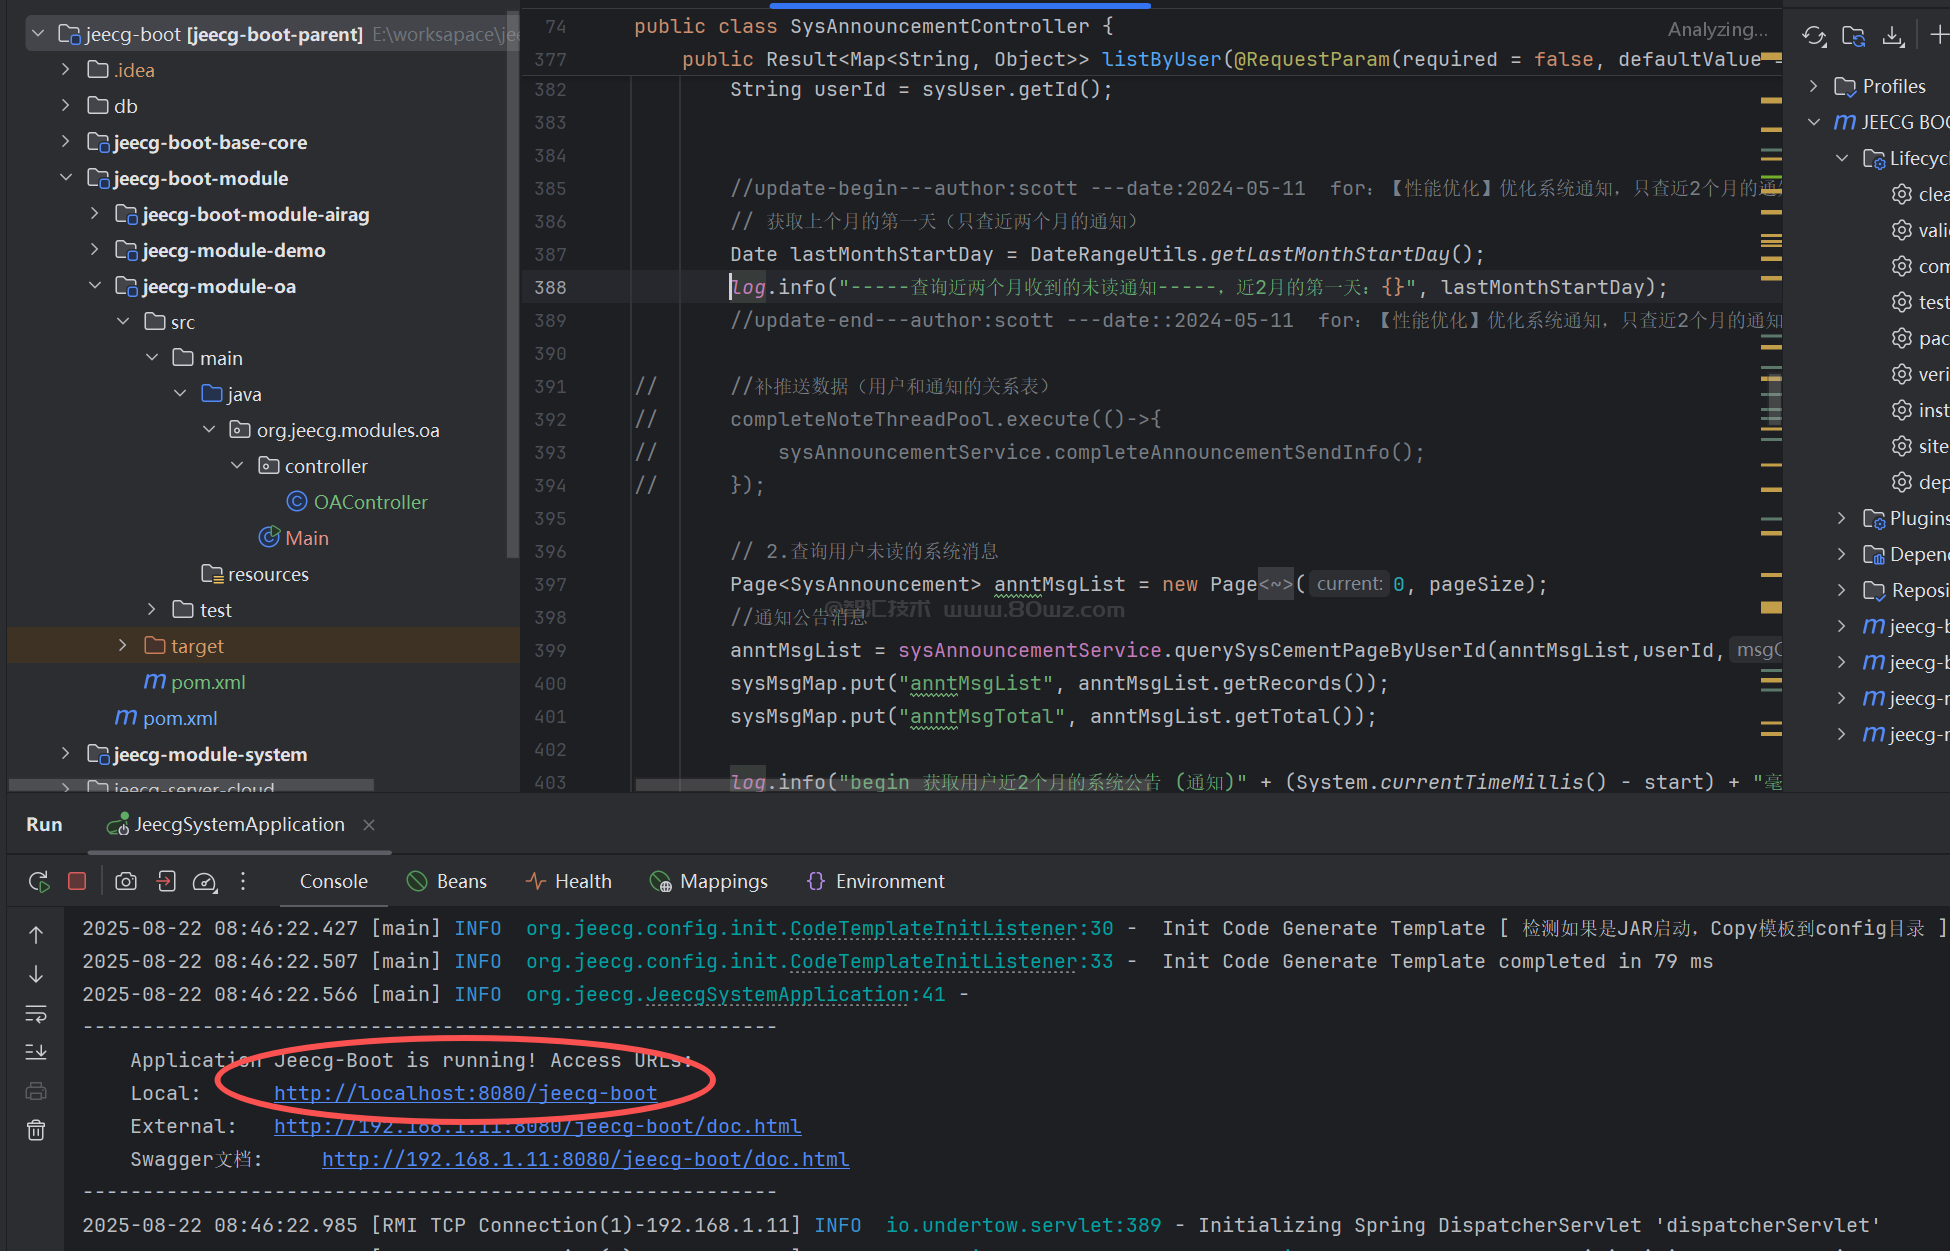Collapse the Maven Lifecycle node

click(x=1842, y=158)
